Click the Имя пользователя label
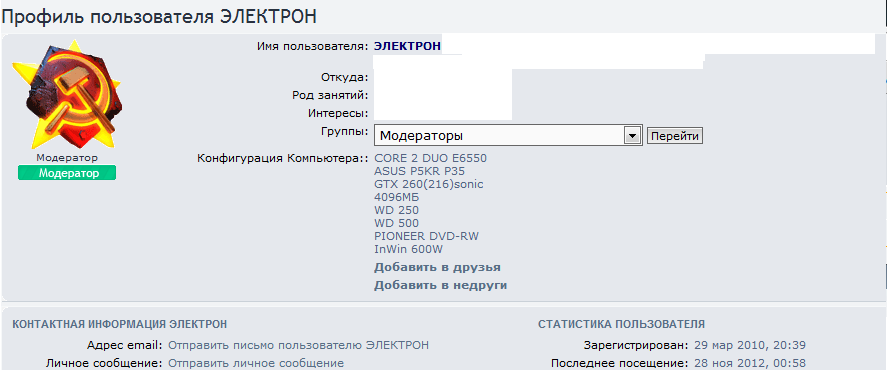 (x=313, y=46)
